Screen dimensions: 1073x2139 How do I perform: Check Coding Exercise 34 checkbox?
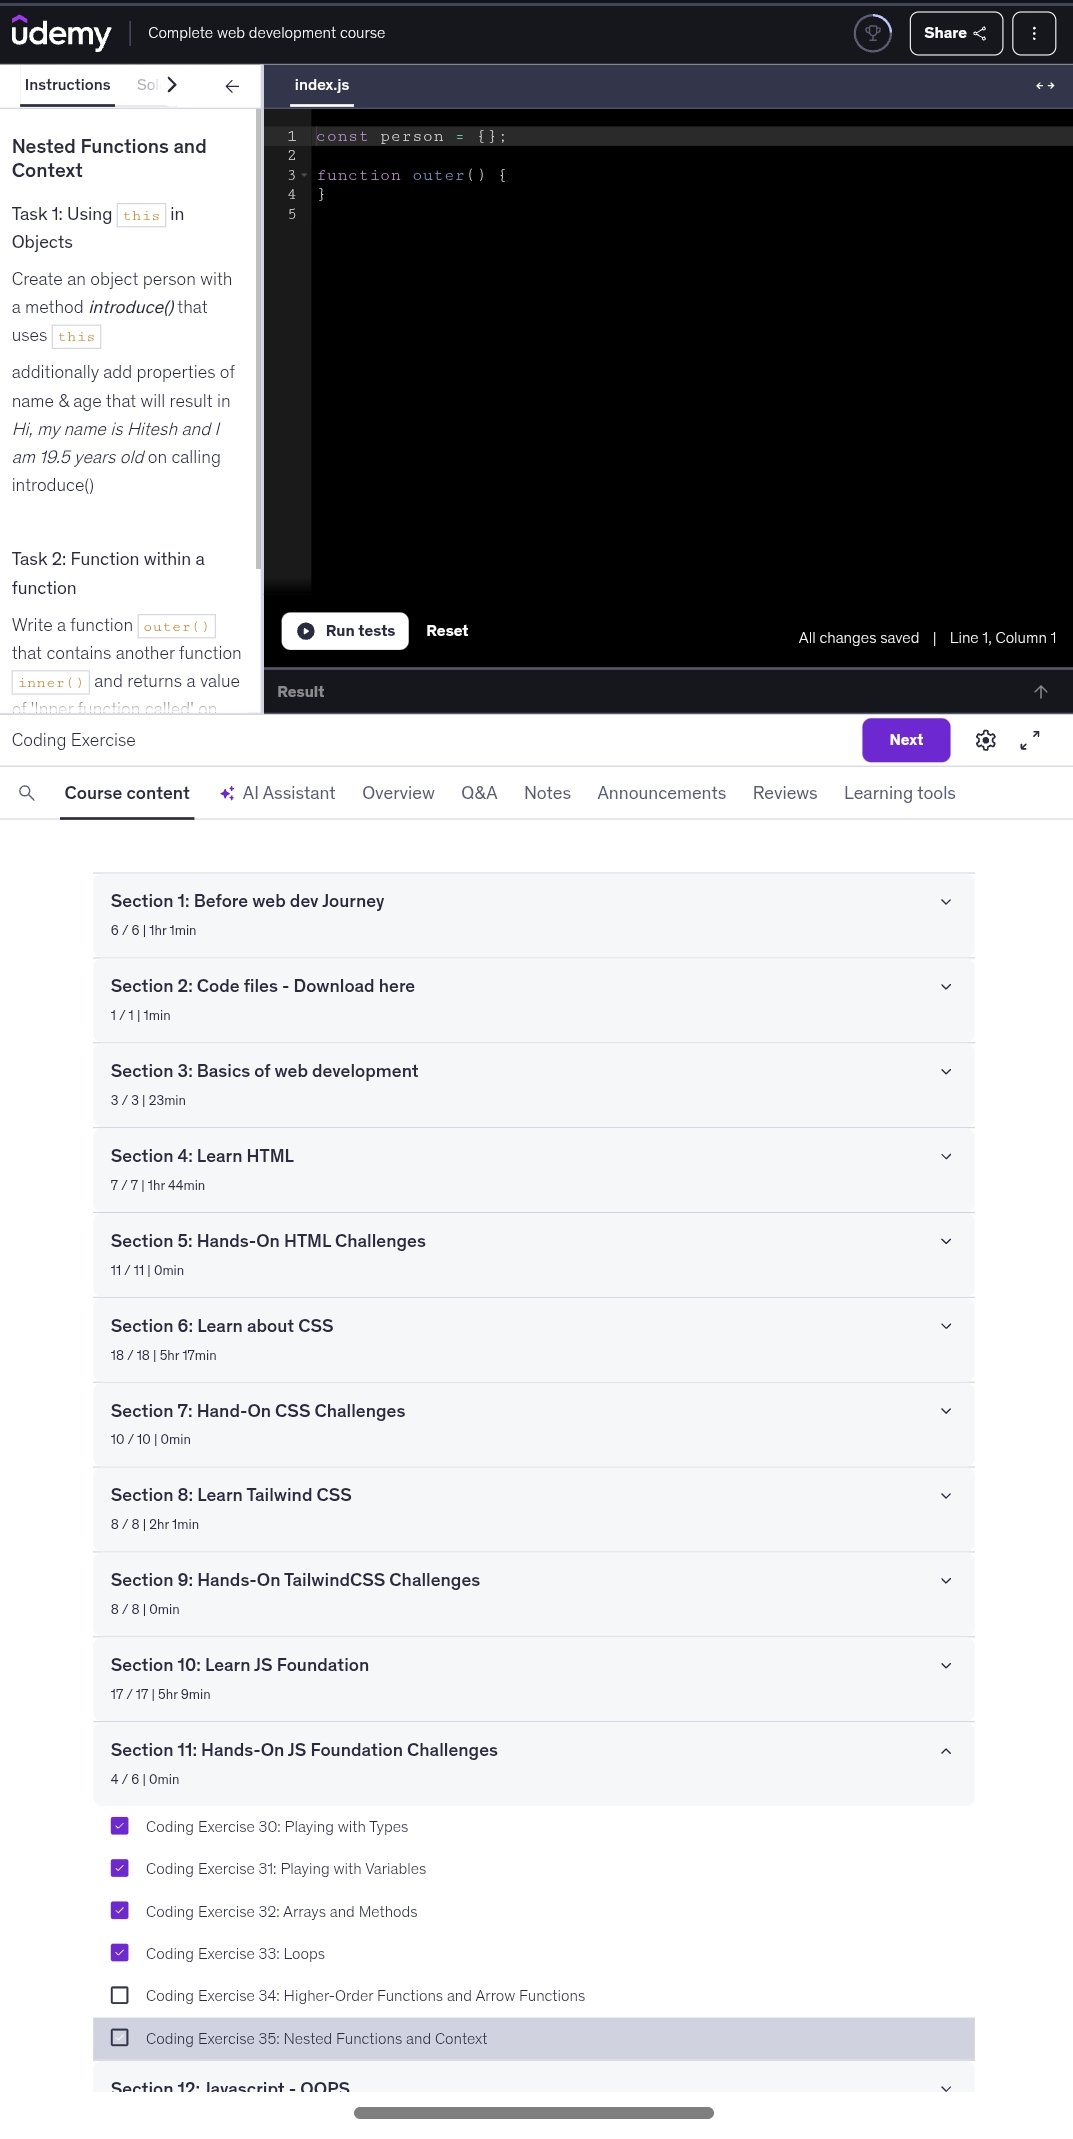120,1995
